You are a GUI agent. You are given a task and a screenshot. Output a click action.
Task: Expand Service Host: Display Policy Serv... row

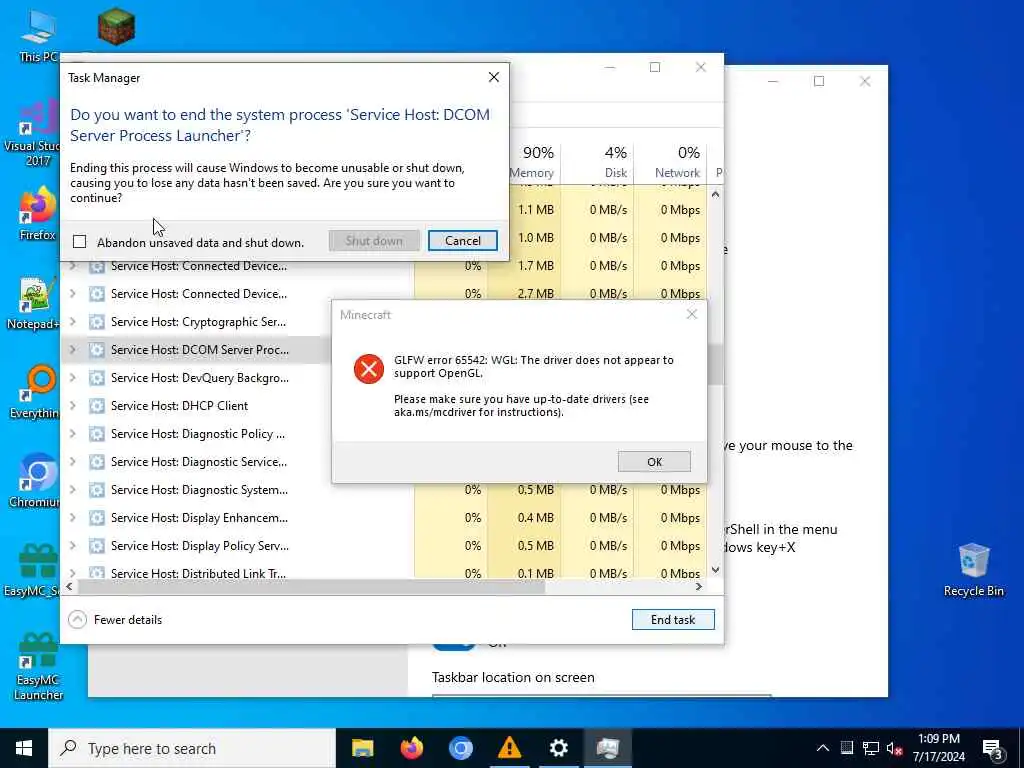pyautogui.click(x=72, y=546)
